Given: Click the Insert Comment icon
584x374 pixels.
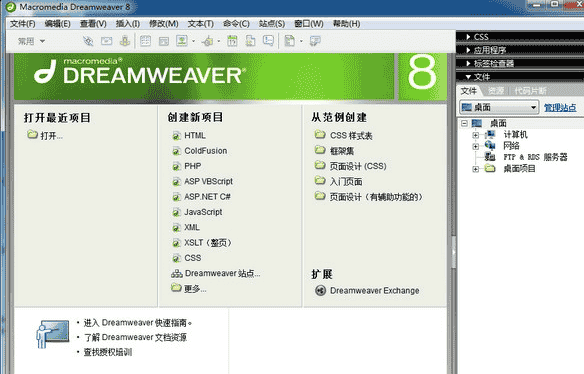Looking at the screenshot, I should tap(268, 41).
